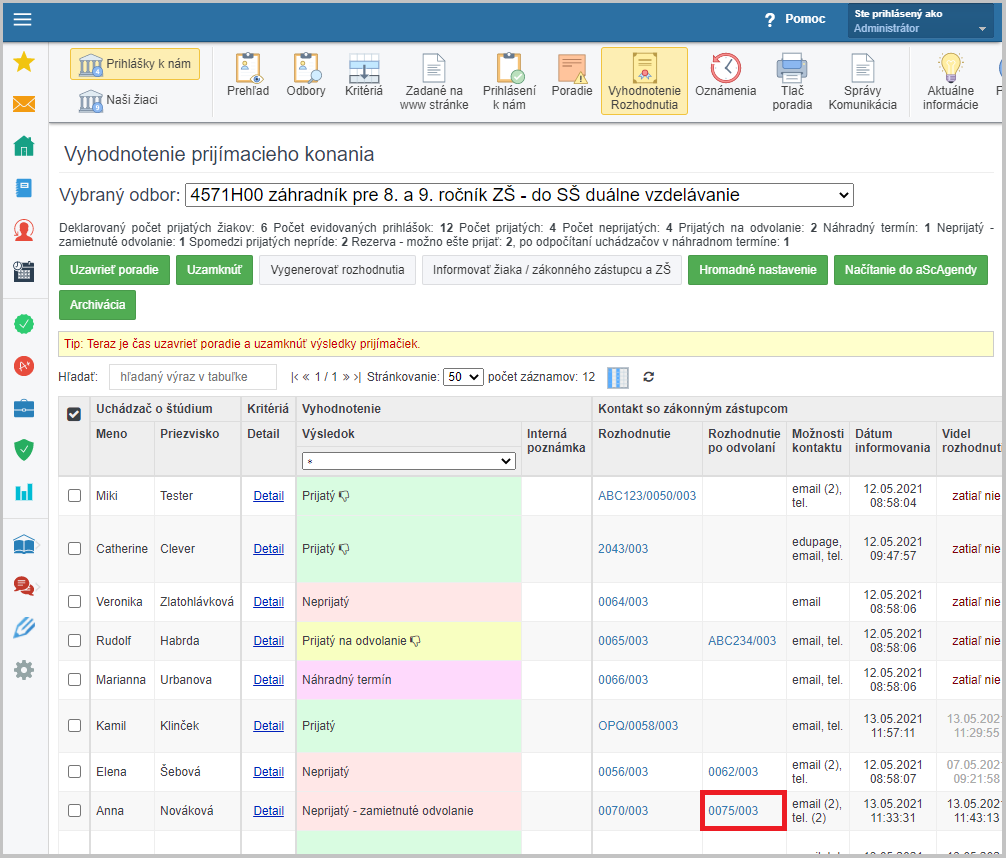
Task: Click the green home icon in sidebar
Action: [24, 146]
